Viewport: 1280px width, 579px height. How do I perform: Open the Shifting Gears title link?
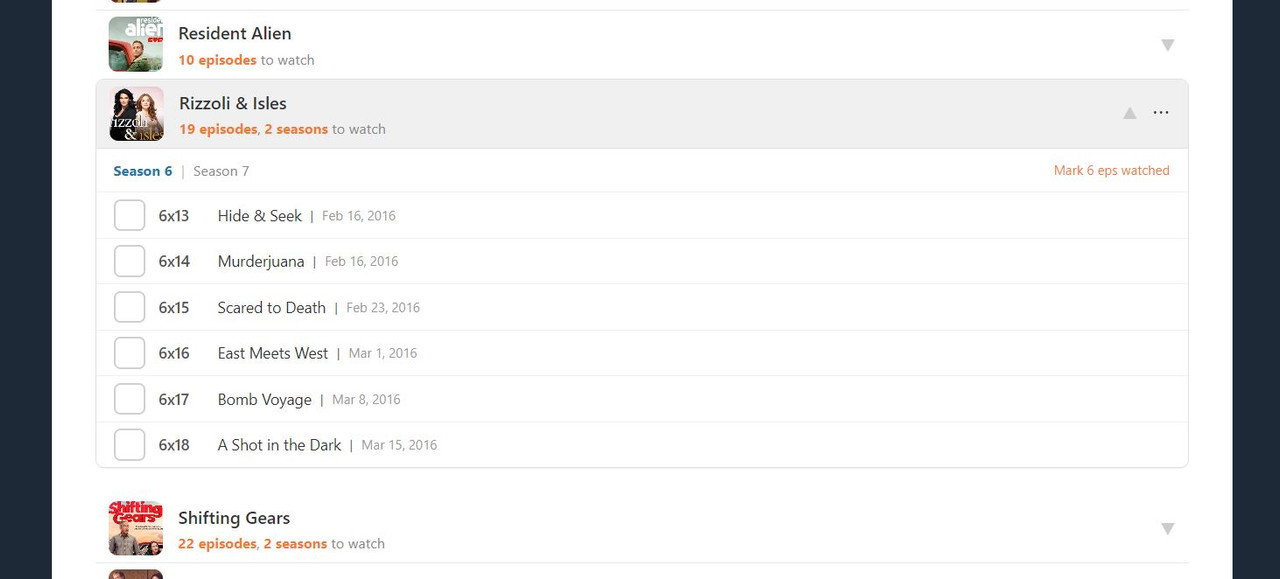click(x=234, y=518)
